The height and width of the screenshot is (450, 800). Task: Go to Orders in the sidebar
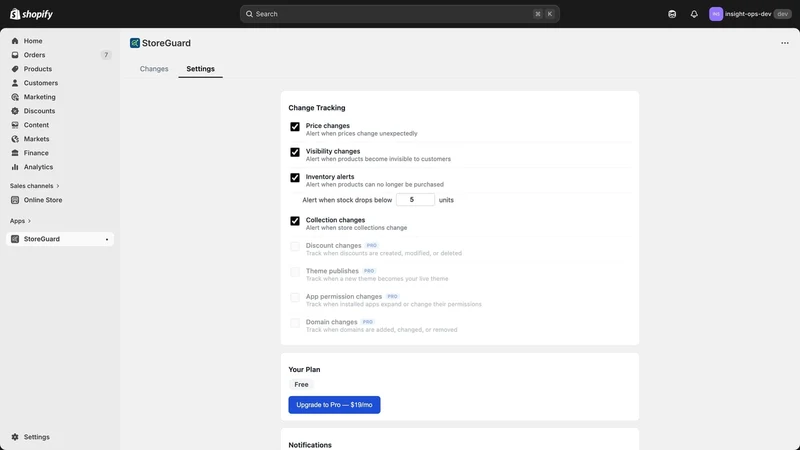point(34,55)
